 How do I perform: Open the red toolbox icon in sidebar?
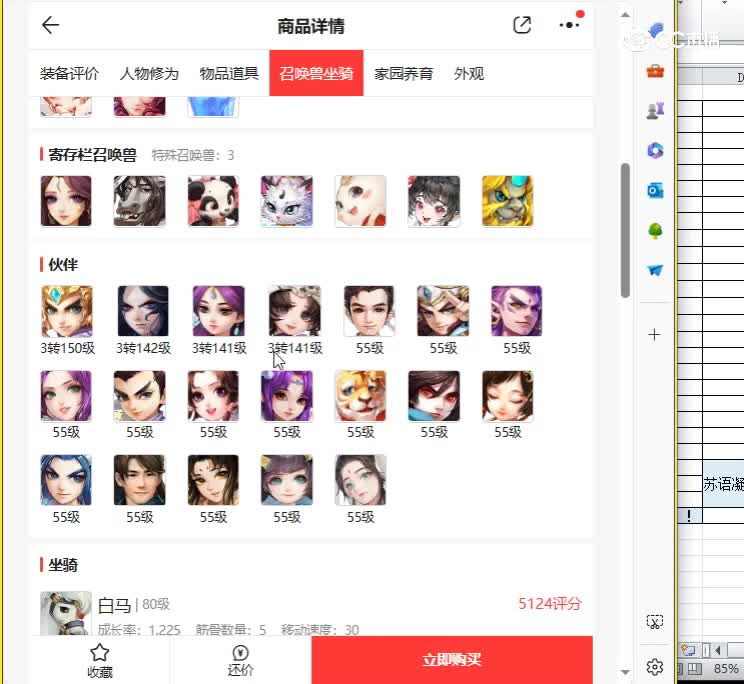click(655, 71)
